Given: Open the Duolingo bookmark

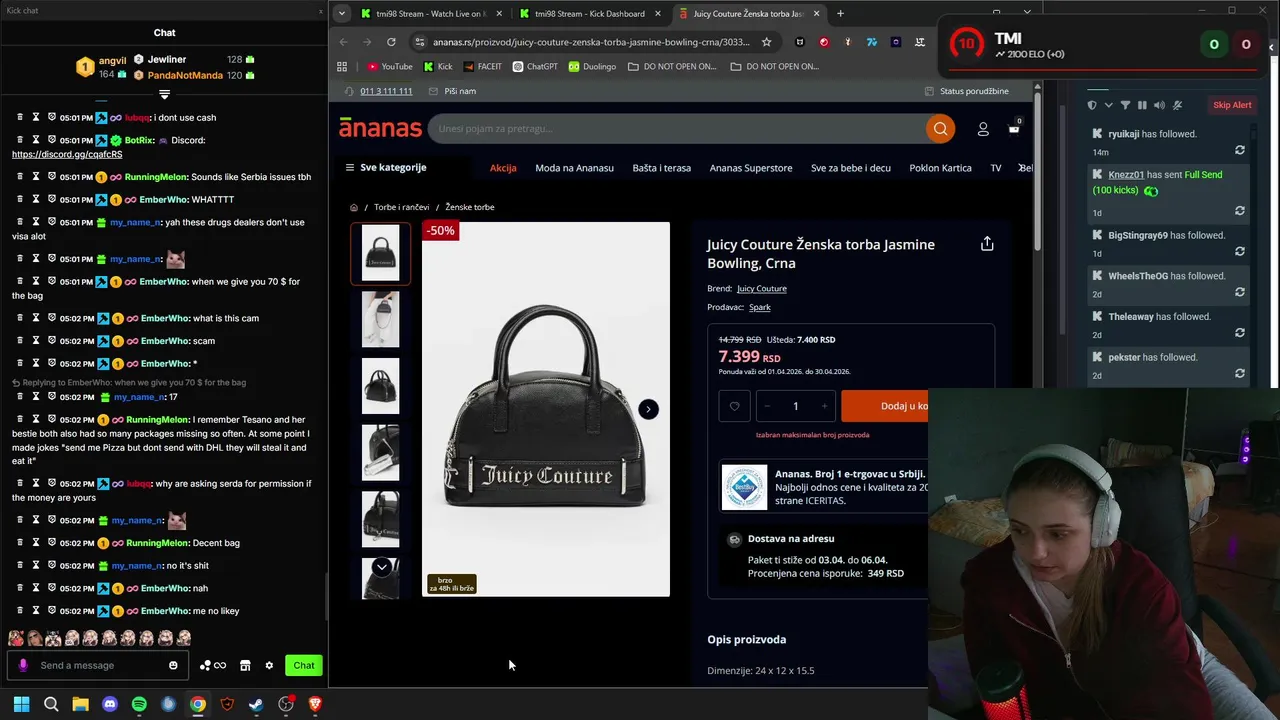Looking at the screenshot, I should pyautogui.click(x=592, y=66).
